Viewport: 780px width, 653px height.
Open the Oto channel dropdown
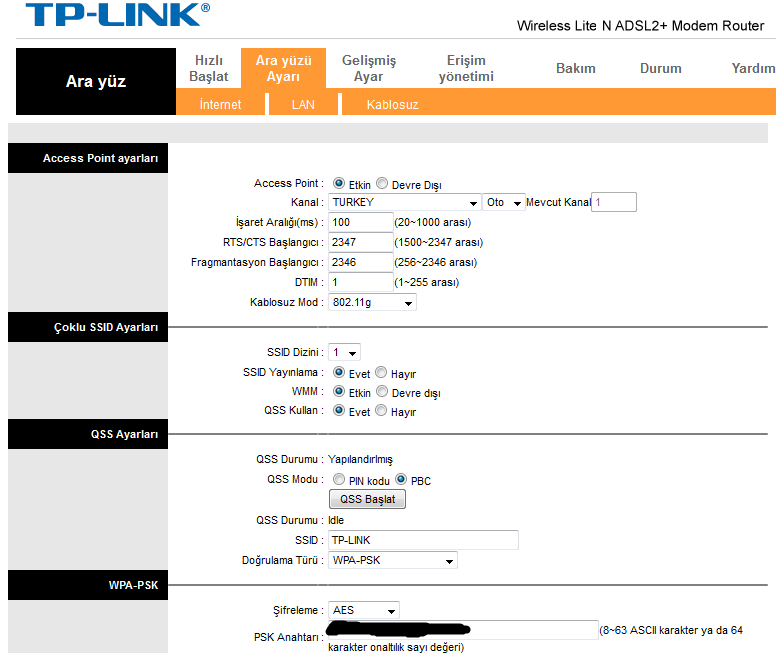[503, 202]
